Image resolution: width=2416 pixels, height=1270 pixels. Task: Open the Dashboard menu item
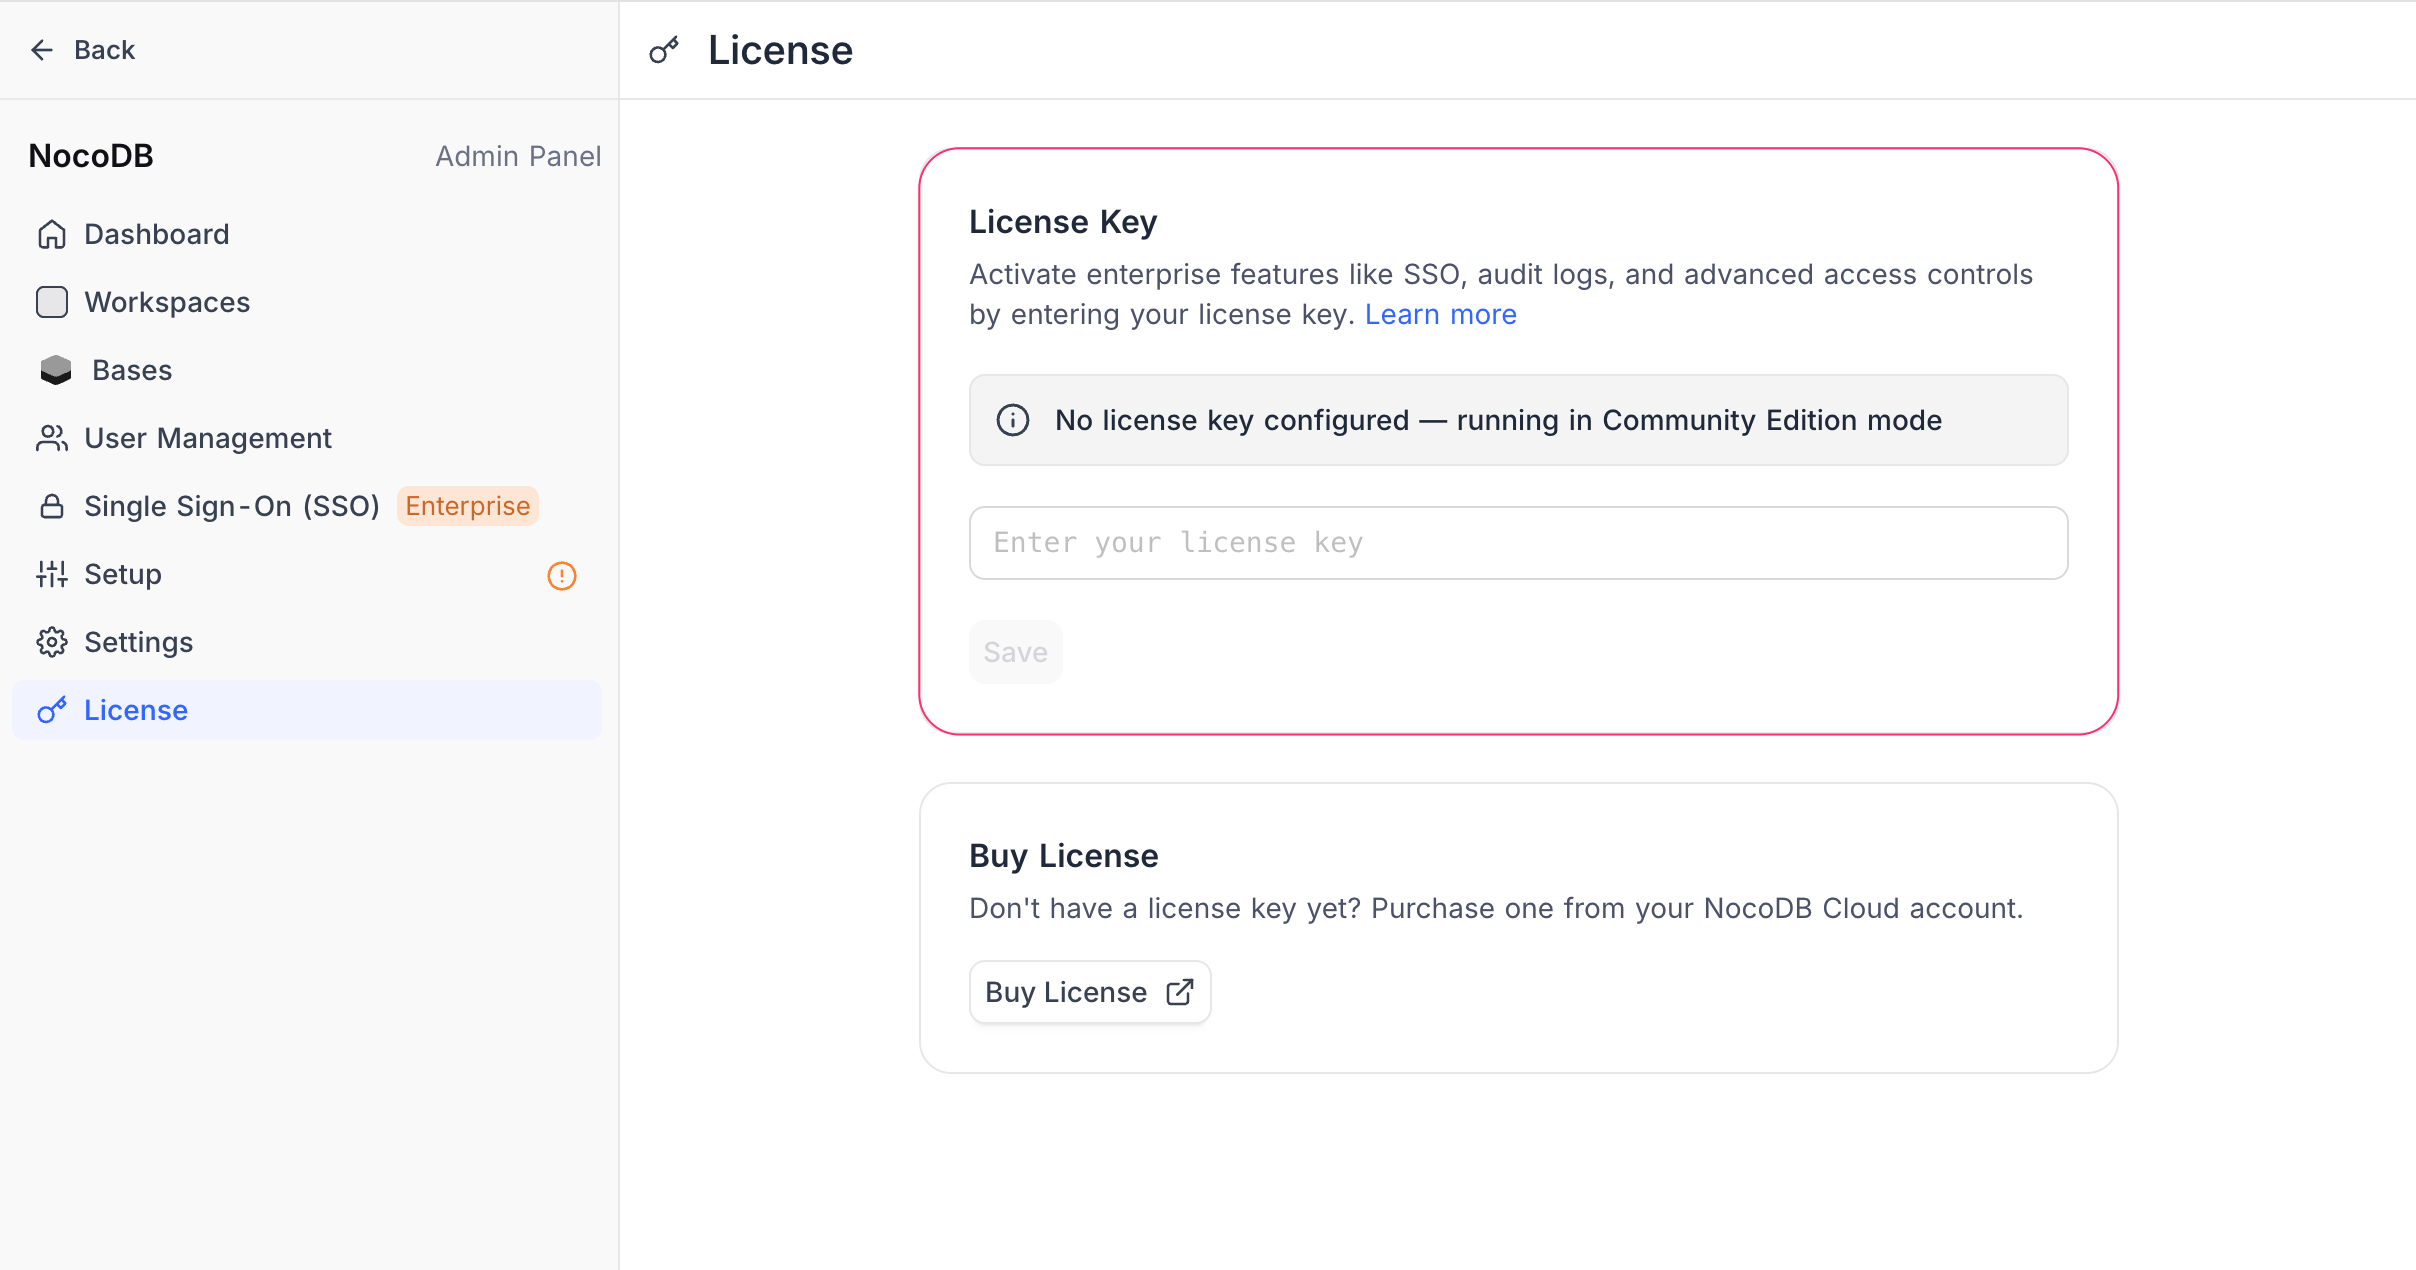pos(307,234)
